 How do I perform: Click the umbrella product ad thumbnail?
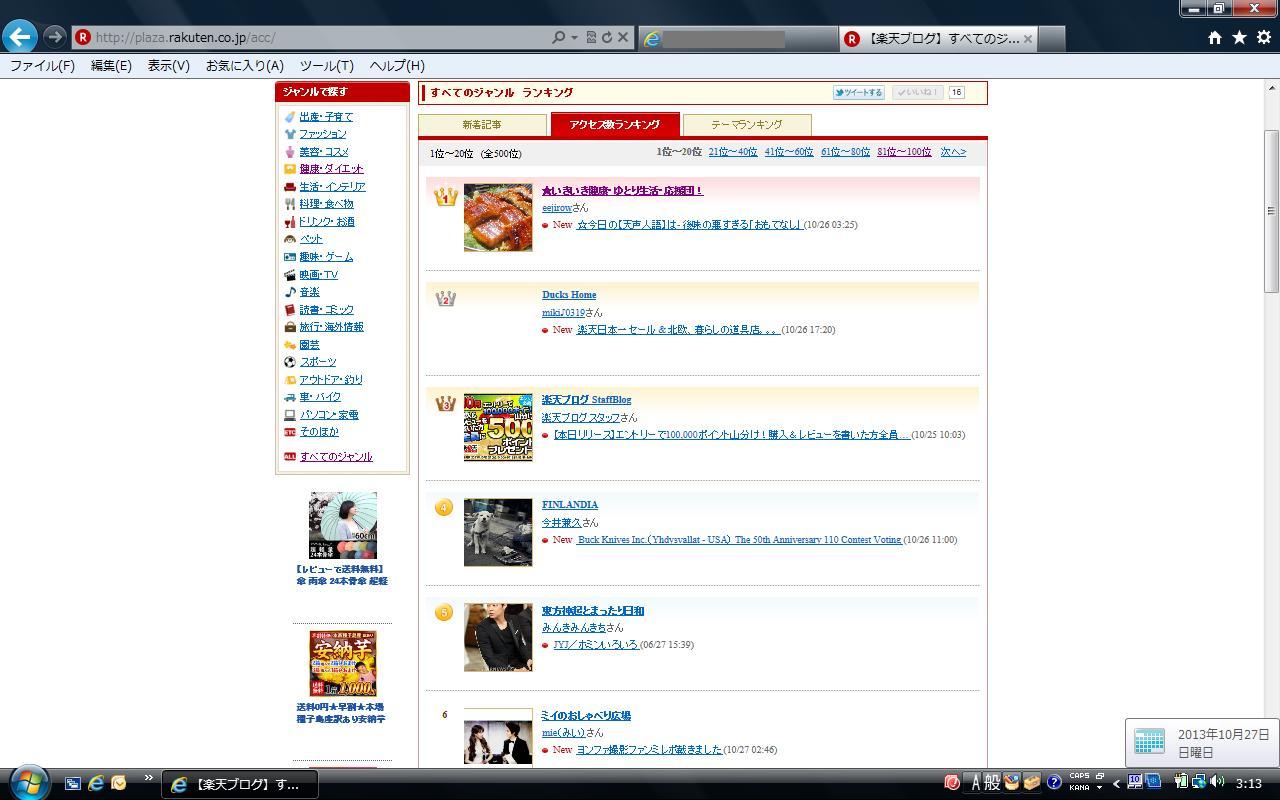342,525
